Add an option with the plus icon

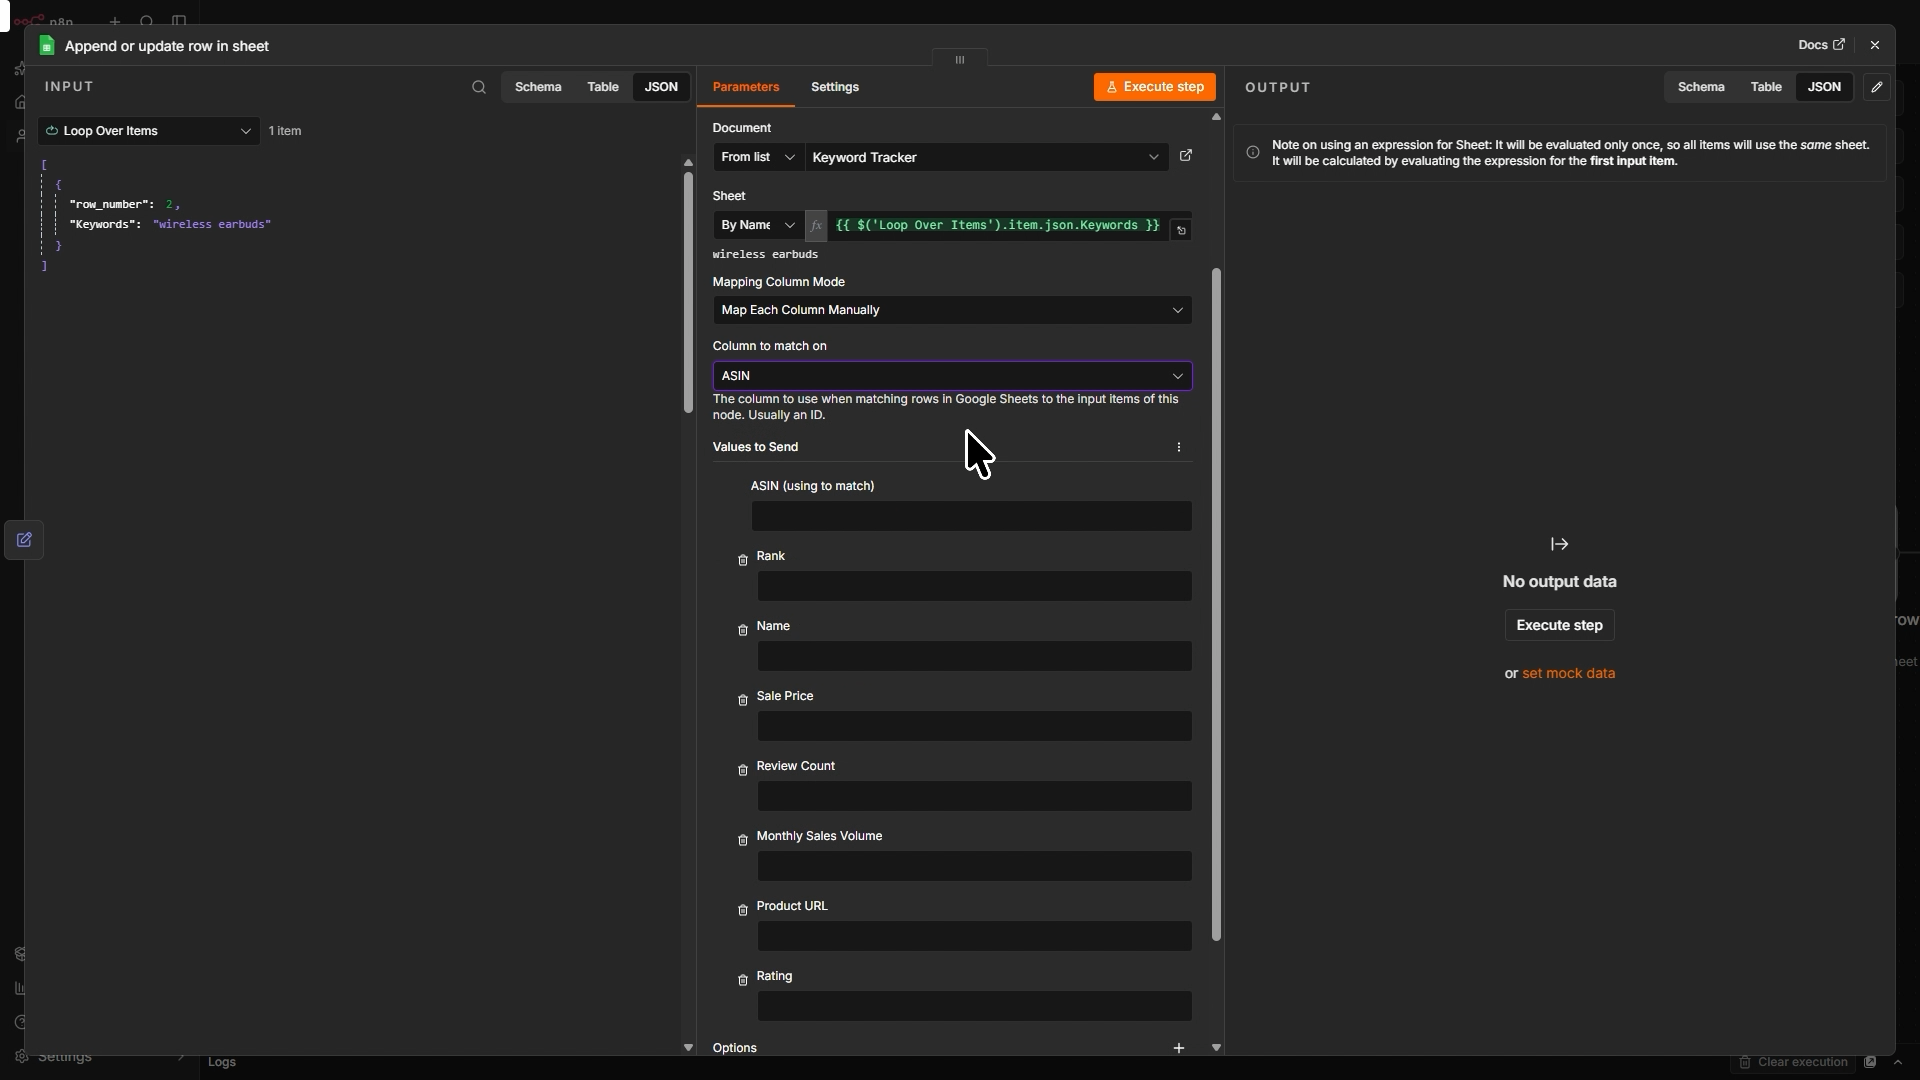(1179, 1048)
